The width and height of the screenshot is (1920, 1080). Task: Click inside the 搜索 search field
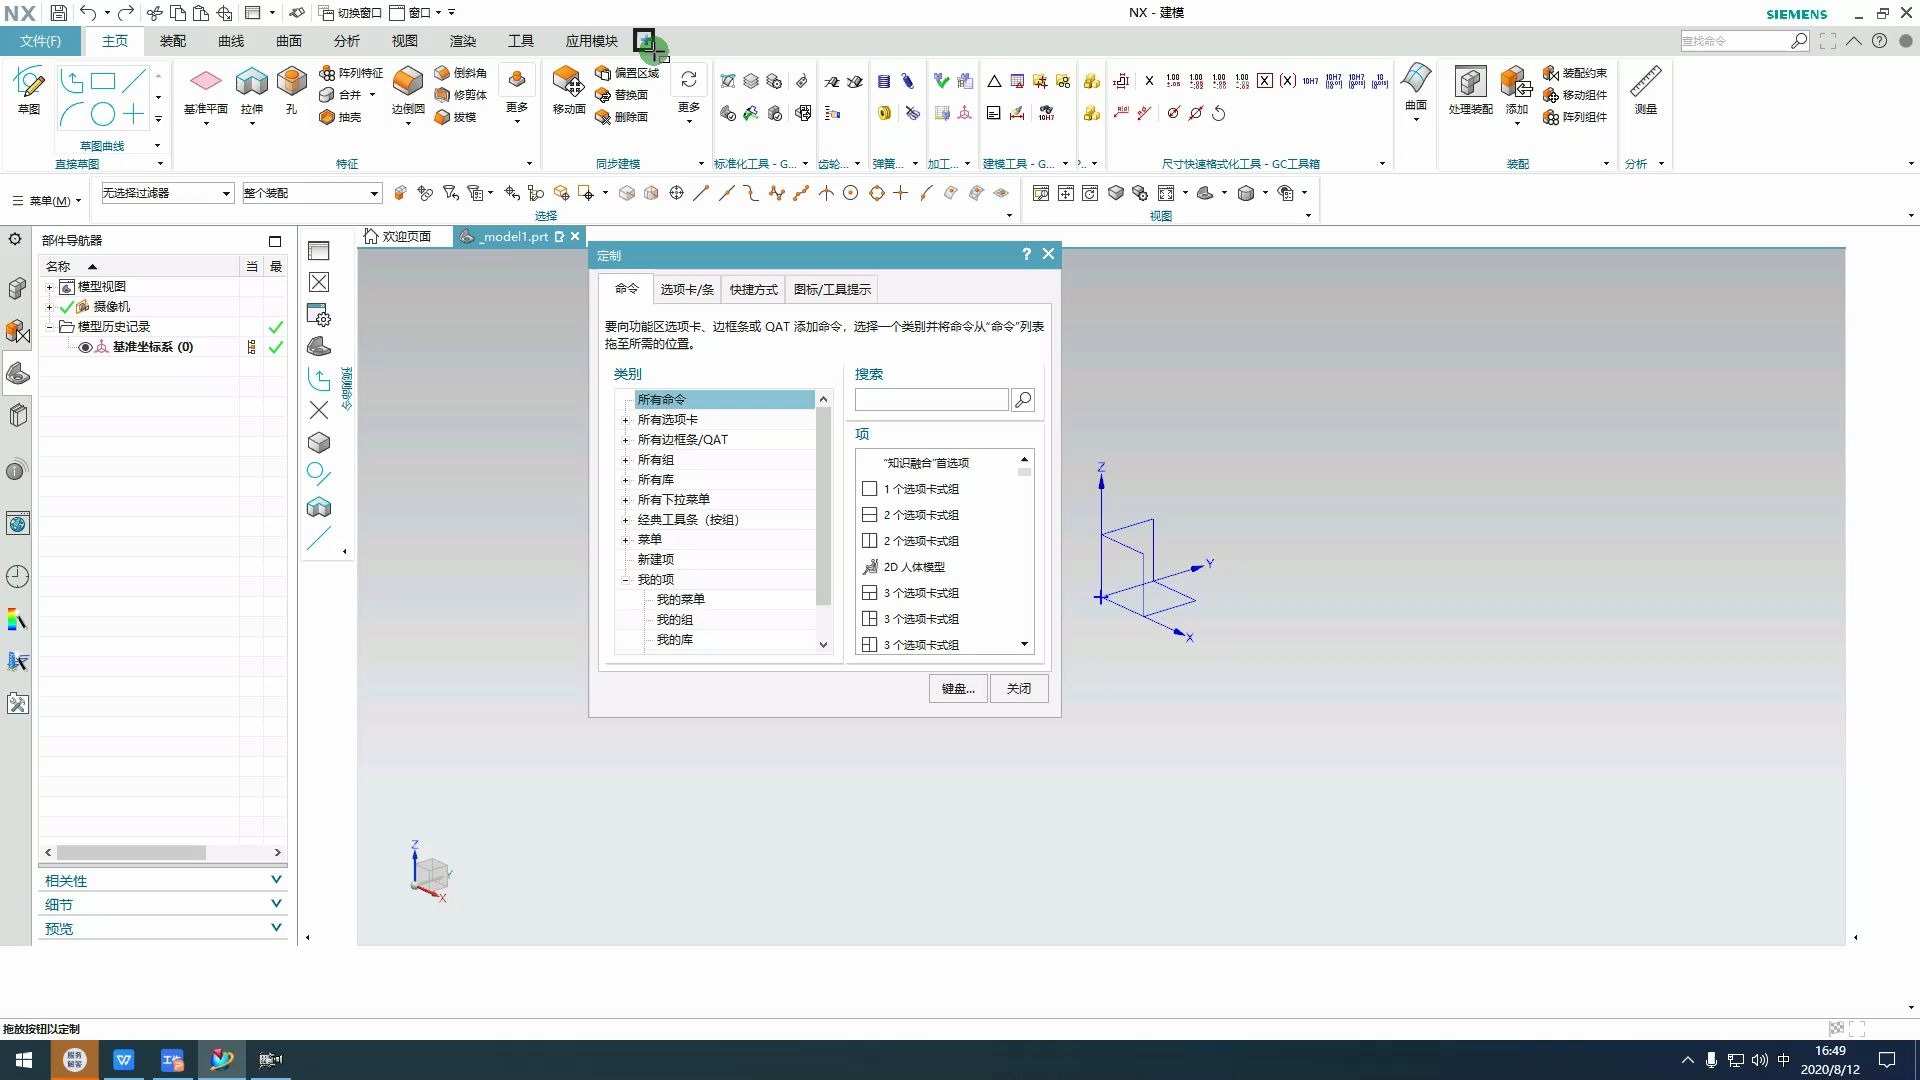tap(930, 399)
